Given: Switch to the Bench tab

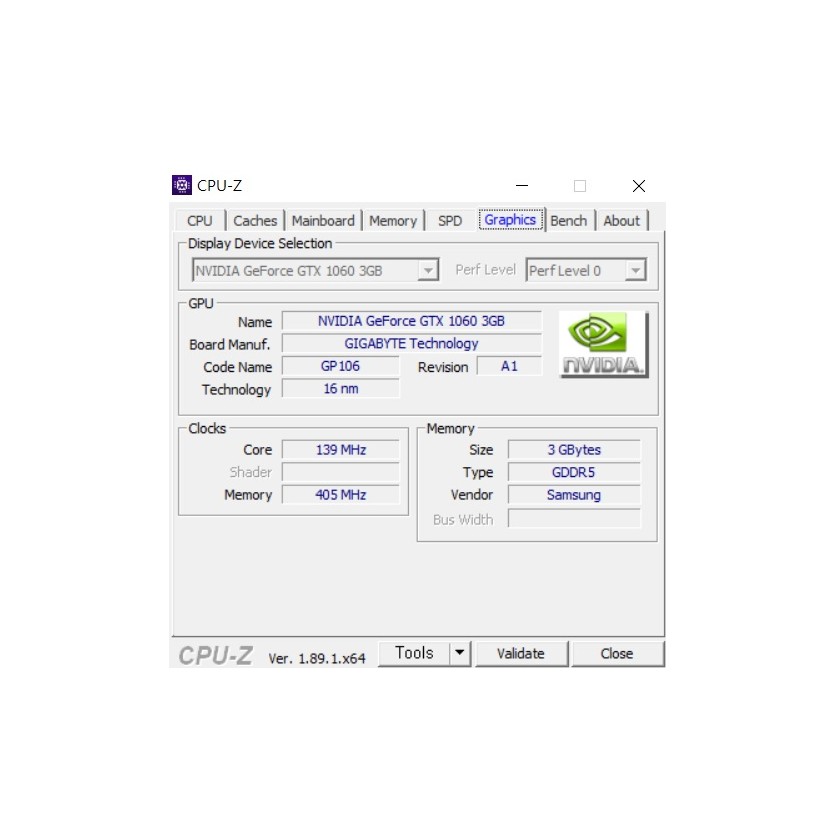Looking at the screenshot, I should click(x=569, y=220).
